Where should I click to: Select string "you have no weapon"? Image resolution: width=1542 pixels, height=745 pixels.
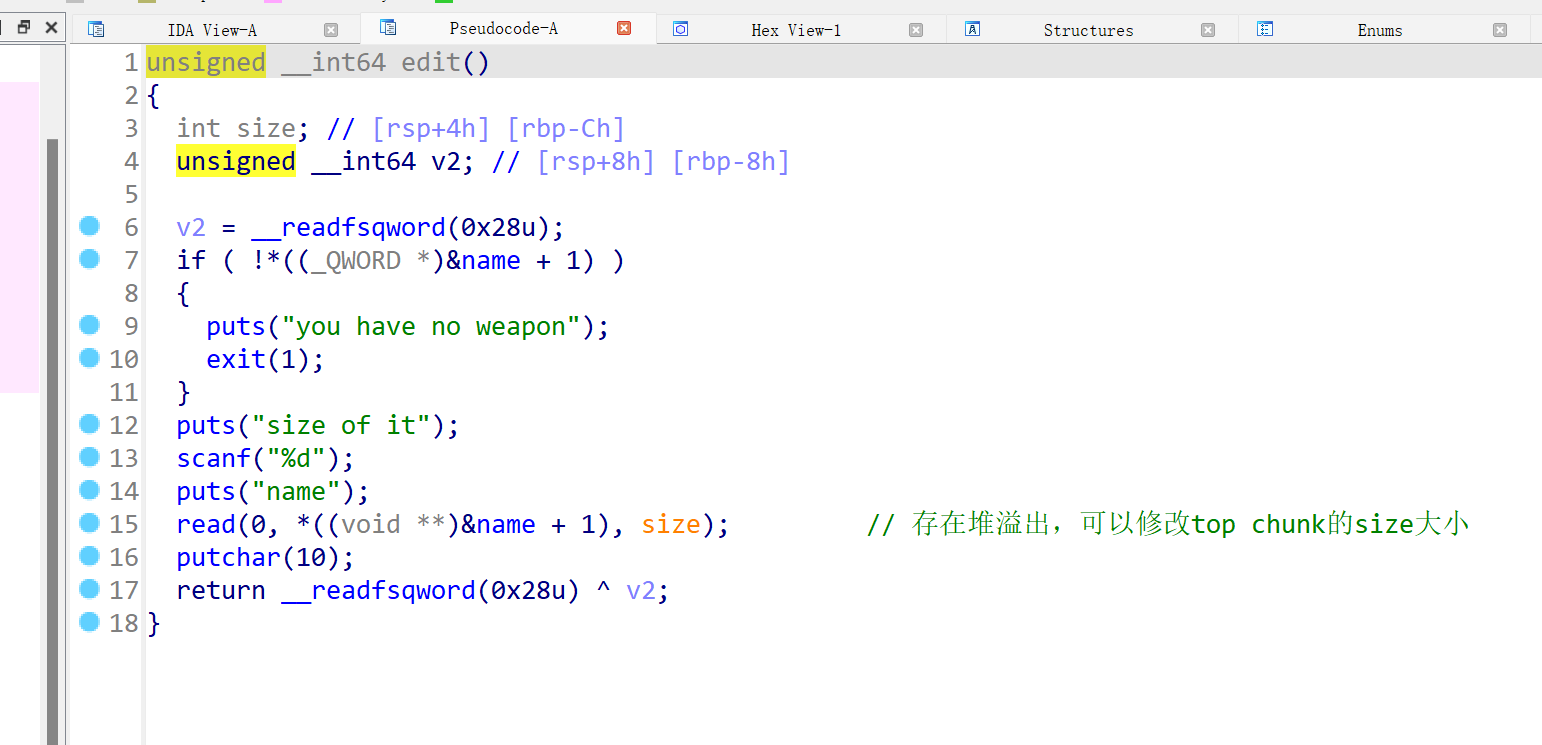point(430,327)
